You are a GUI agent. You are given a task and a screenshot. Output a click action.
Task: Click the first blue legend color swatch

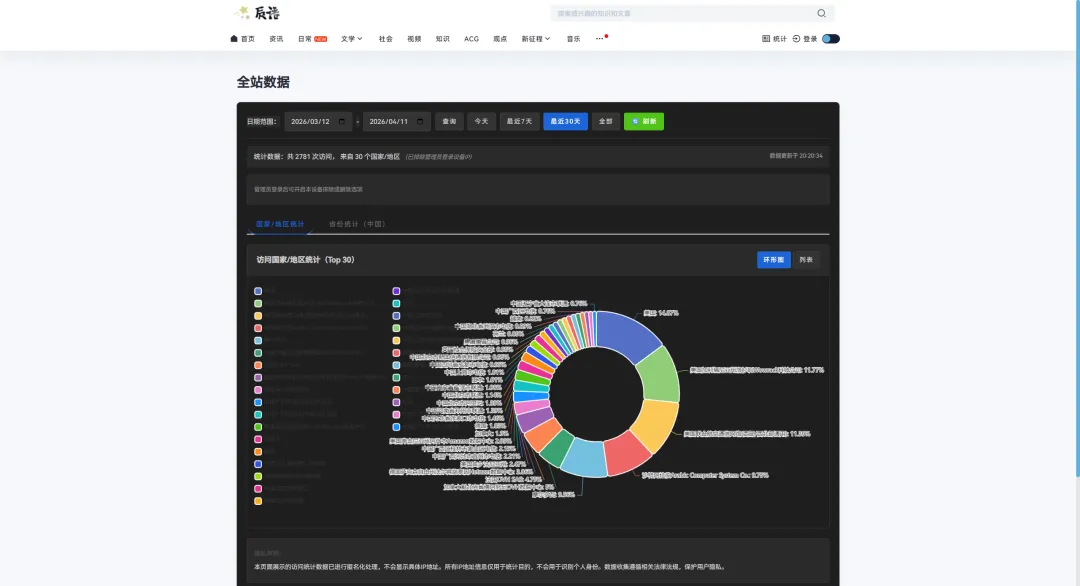coord(258,291)
